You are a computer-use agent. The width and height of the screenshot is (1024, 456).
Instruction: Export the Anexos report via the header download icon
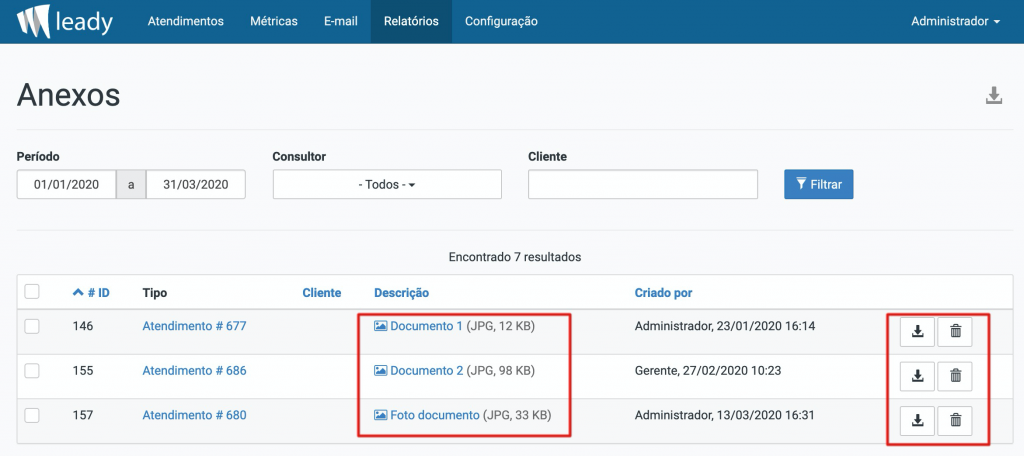[x=993, y=95]
